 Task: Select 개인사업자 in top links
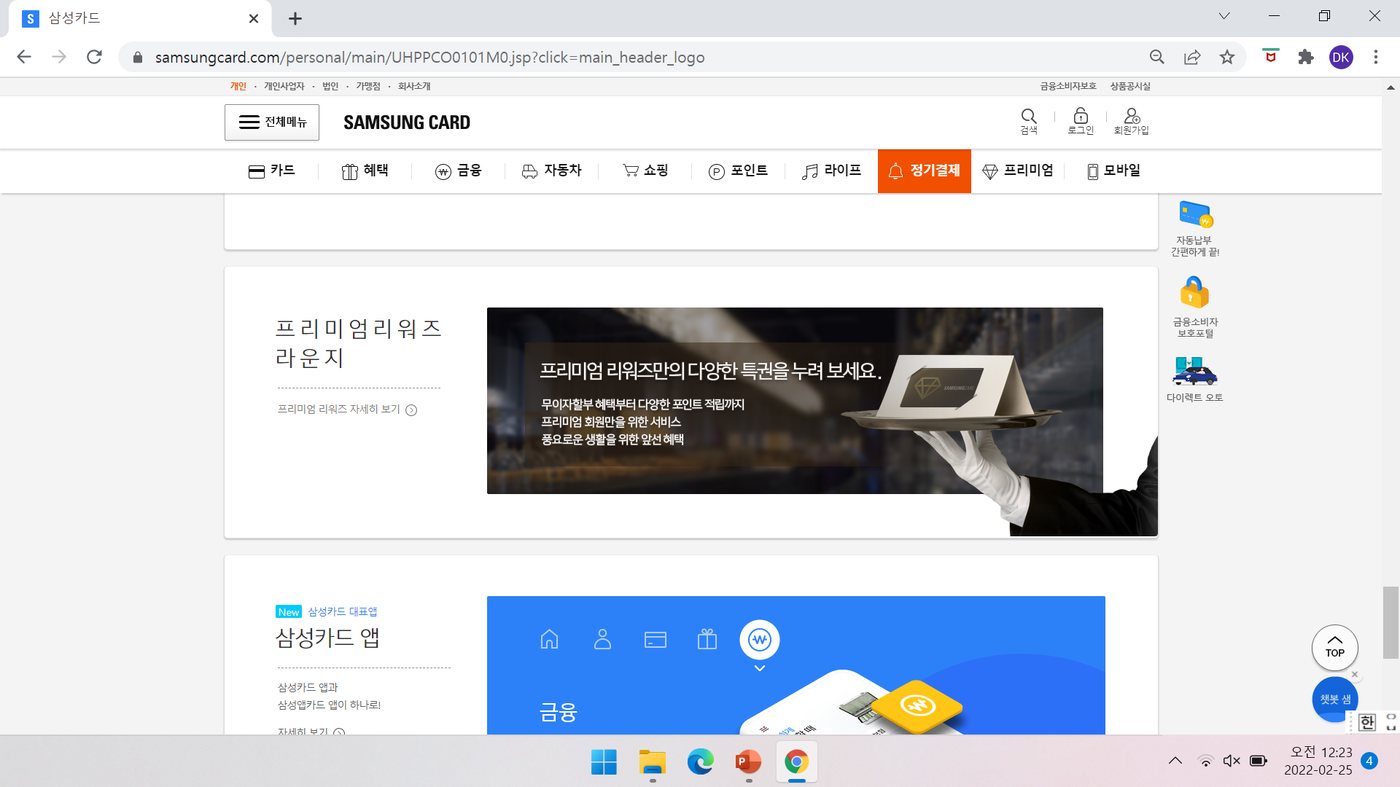284,87
